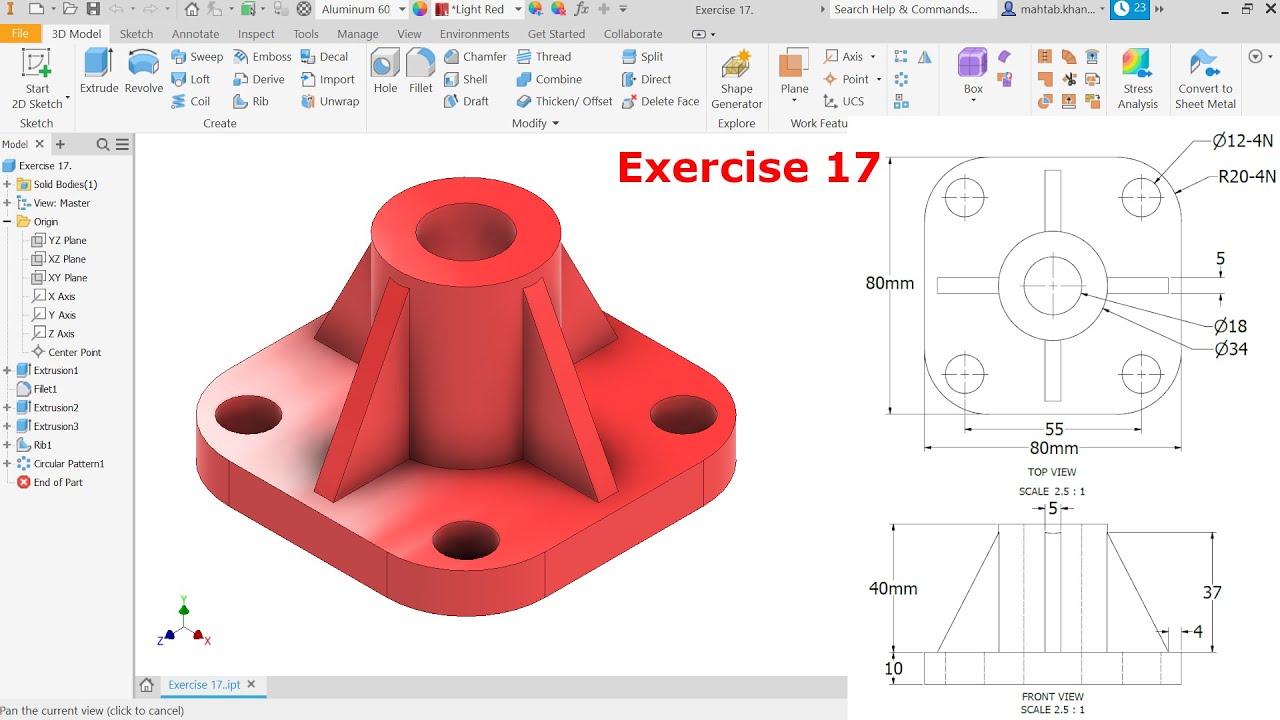This screenshot has height=720, width=1280.
Task: Select Thicken/ Offset tool
Action: pyautogui.click(x=564, y=101)
